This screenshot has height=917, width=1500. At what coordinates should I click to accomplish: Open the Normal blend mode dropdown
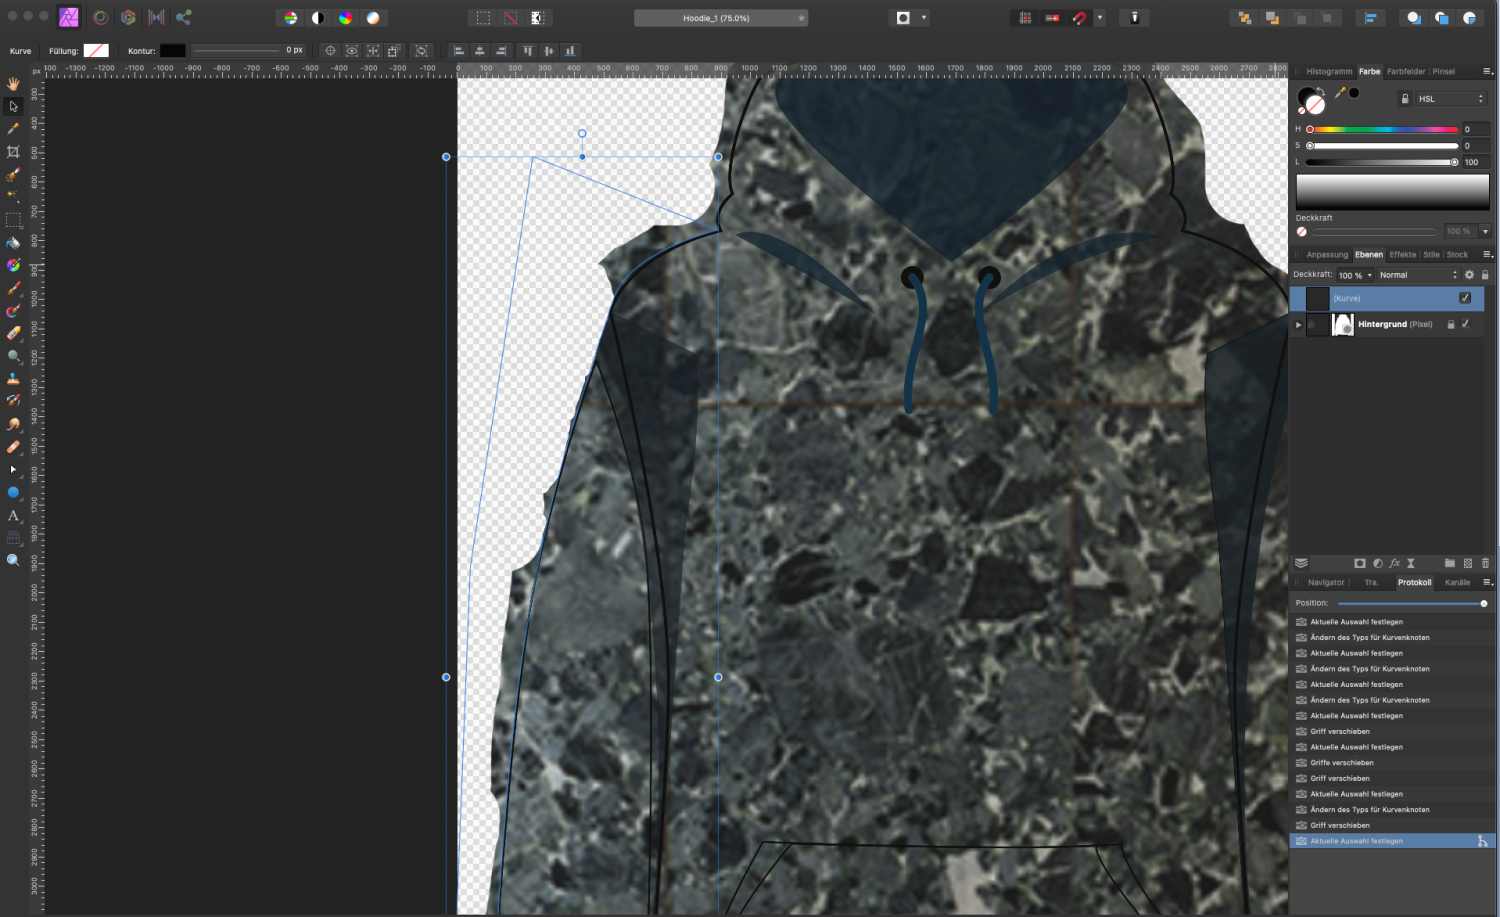click(x=1417, y=275)
